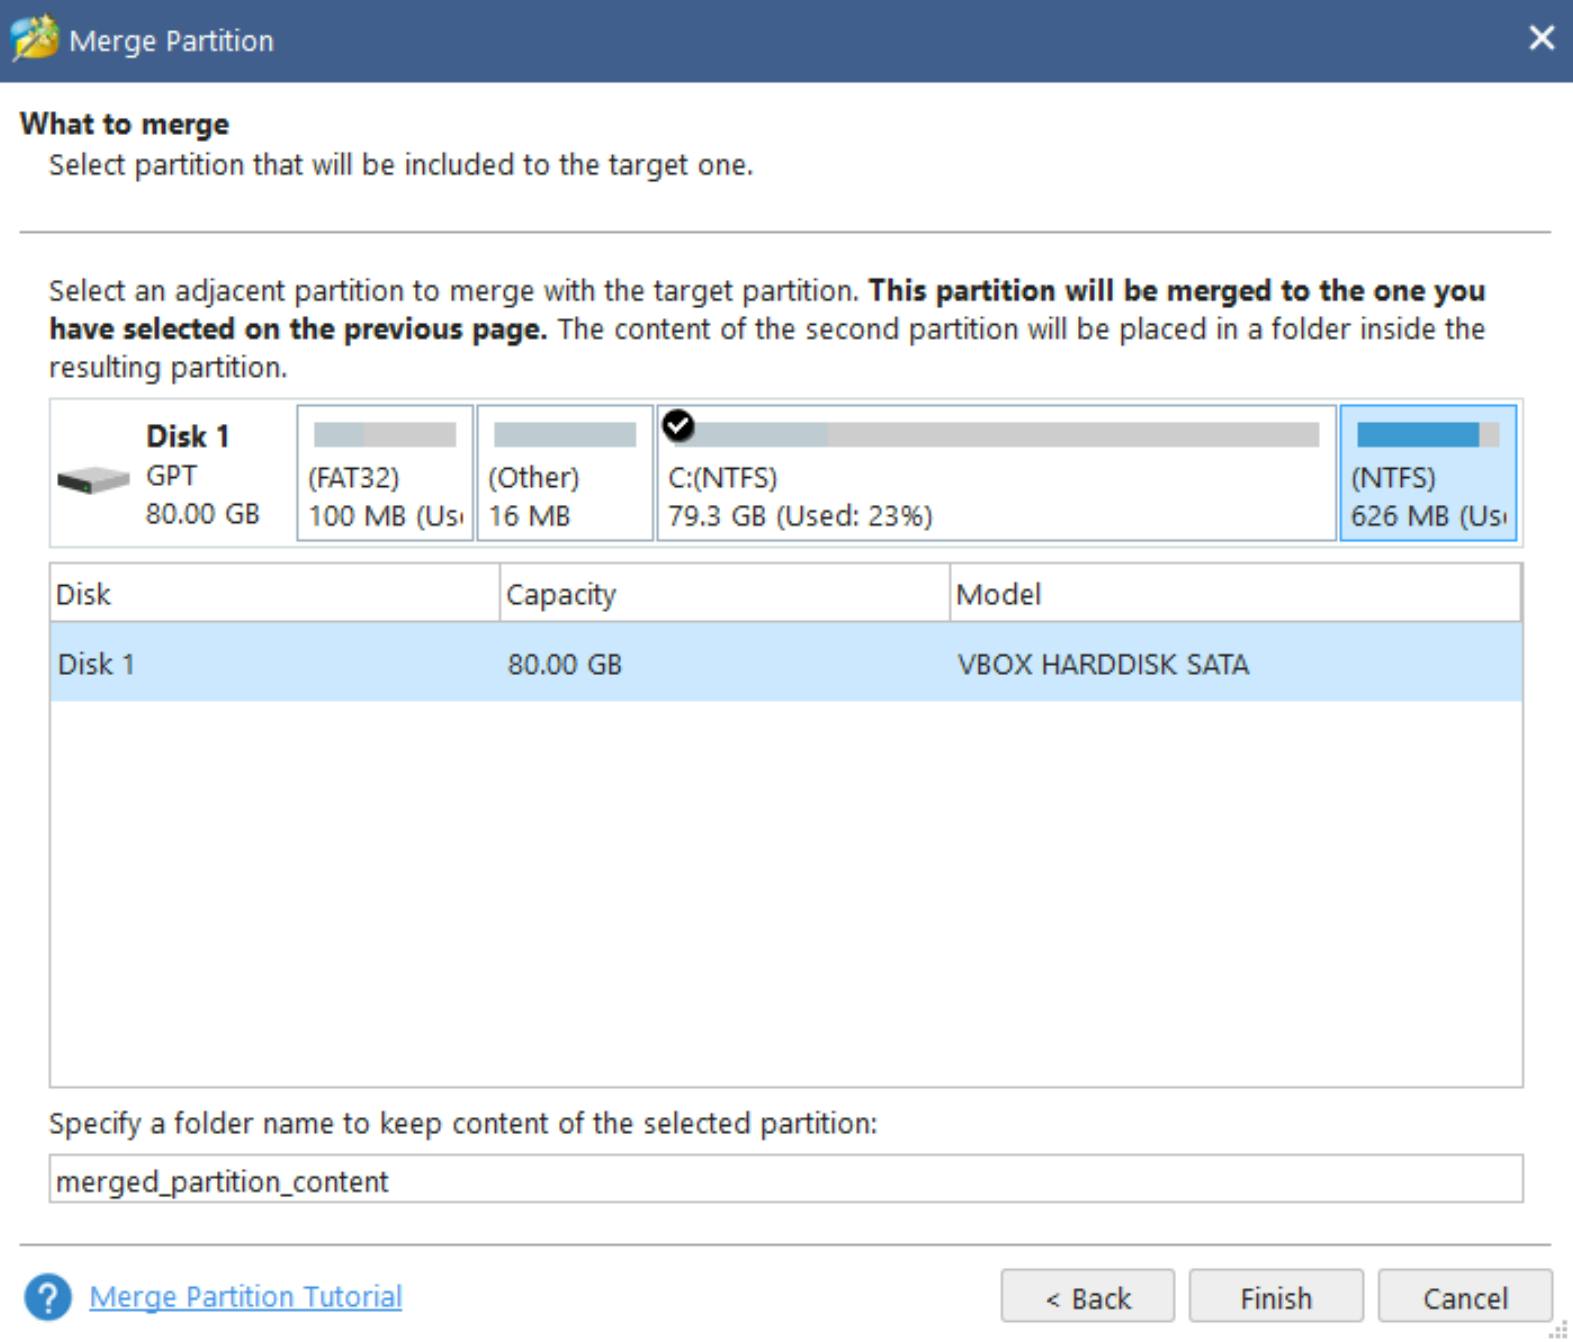Select the FAT32 100 MB partition
Screen dimensions: 1573x1342
point(385,474)
